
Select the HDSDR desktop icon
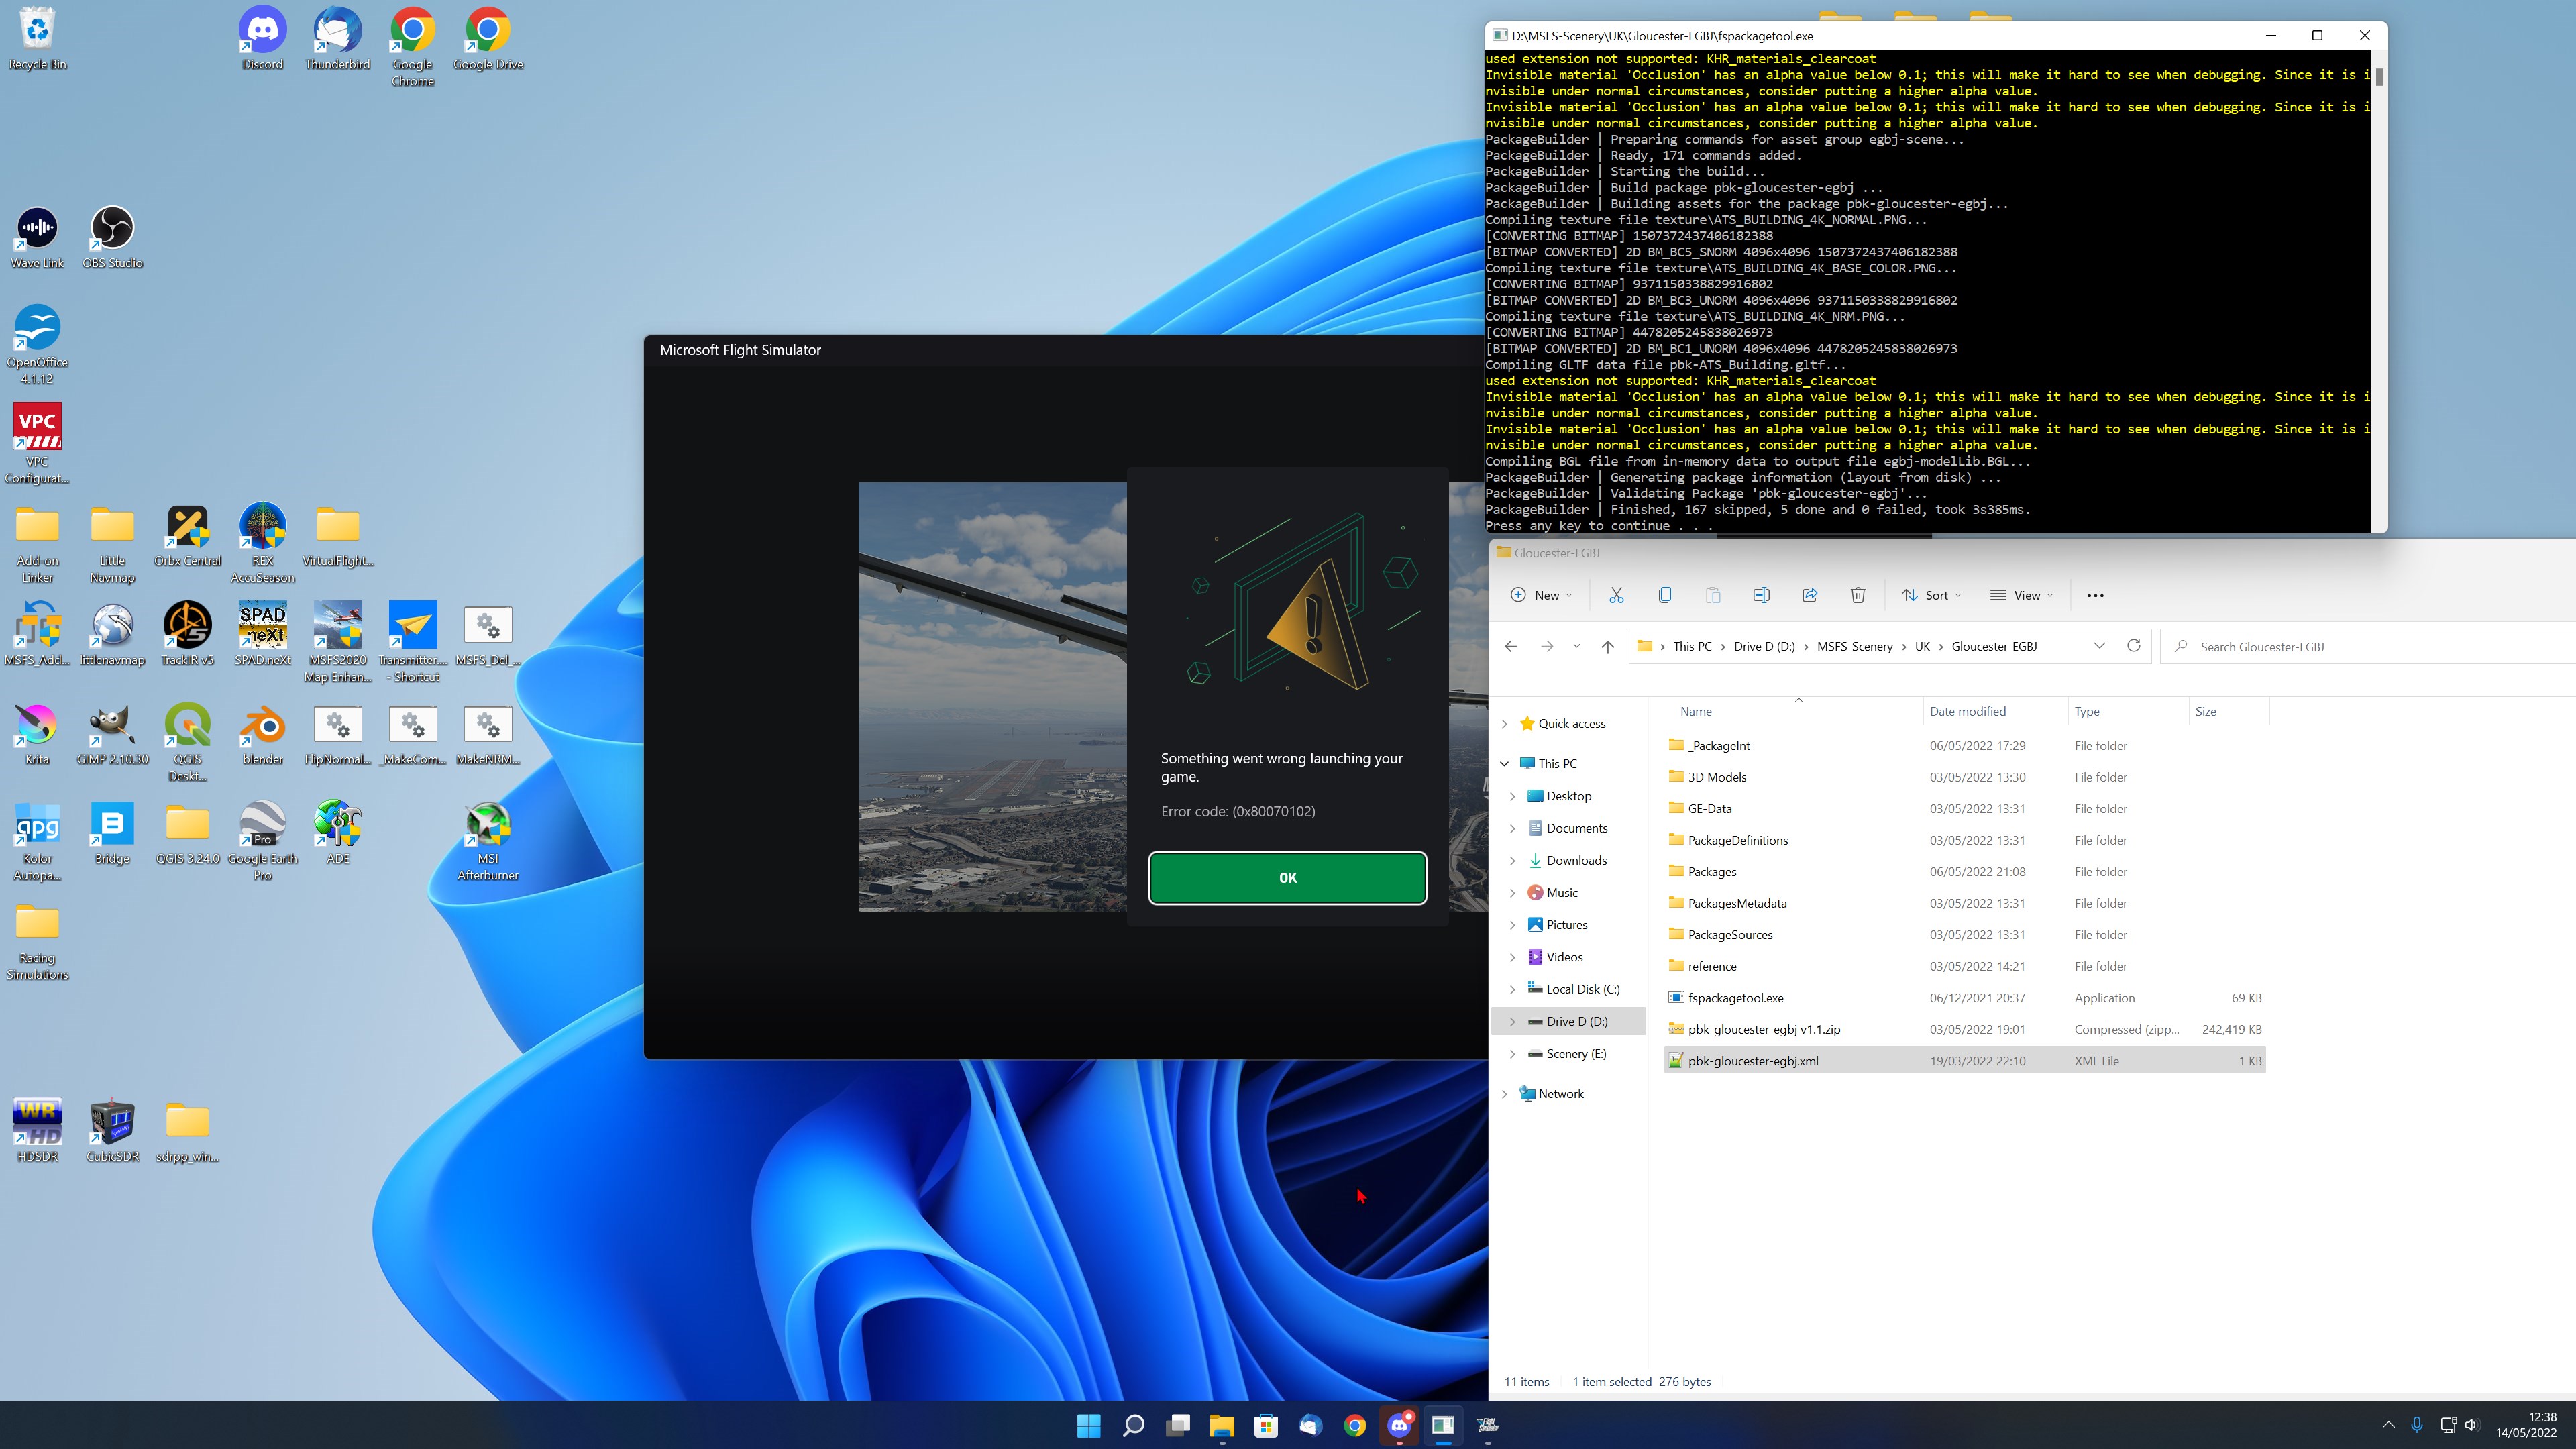(37, 1131)
